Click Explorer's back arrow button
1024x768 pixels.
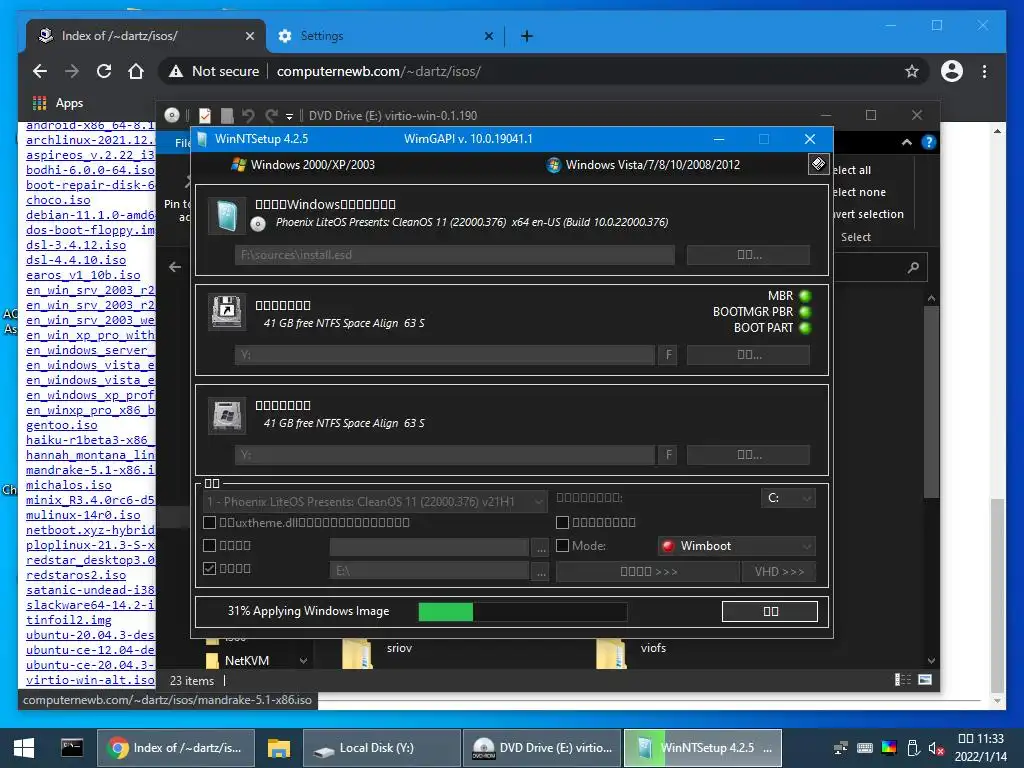coord(175,267)
